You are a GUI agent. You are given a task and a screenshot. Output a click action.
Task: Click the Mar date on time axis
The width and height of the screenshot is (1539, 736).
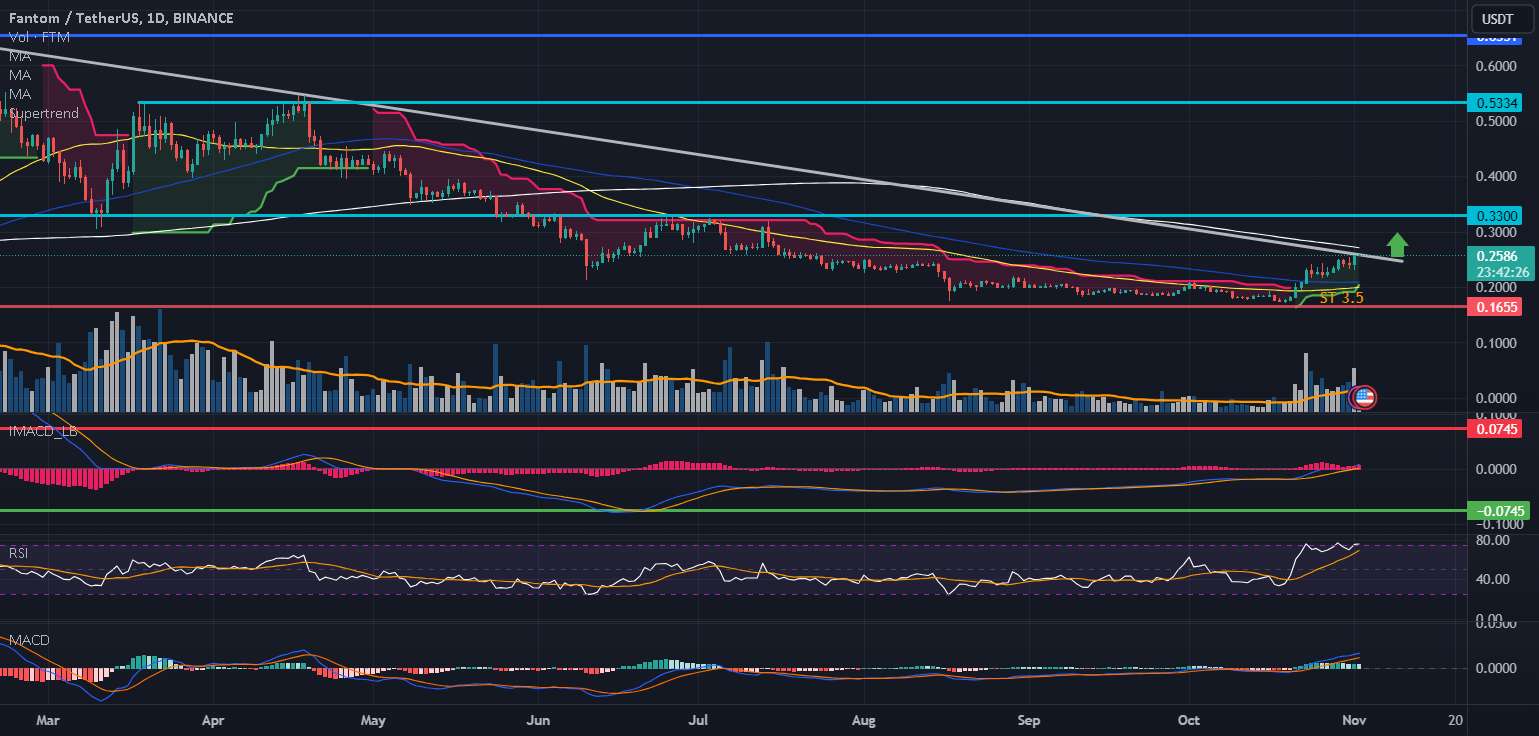47,719
